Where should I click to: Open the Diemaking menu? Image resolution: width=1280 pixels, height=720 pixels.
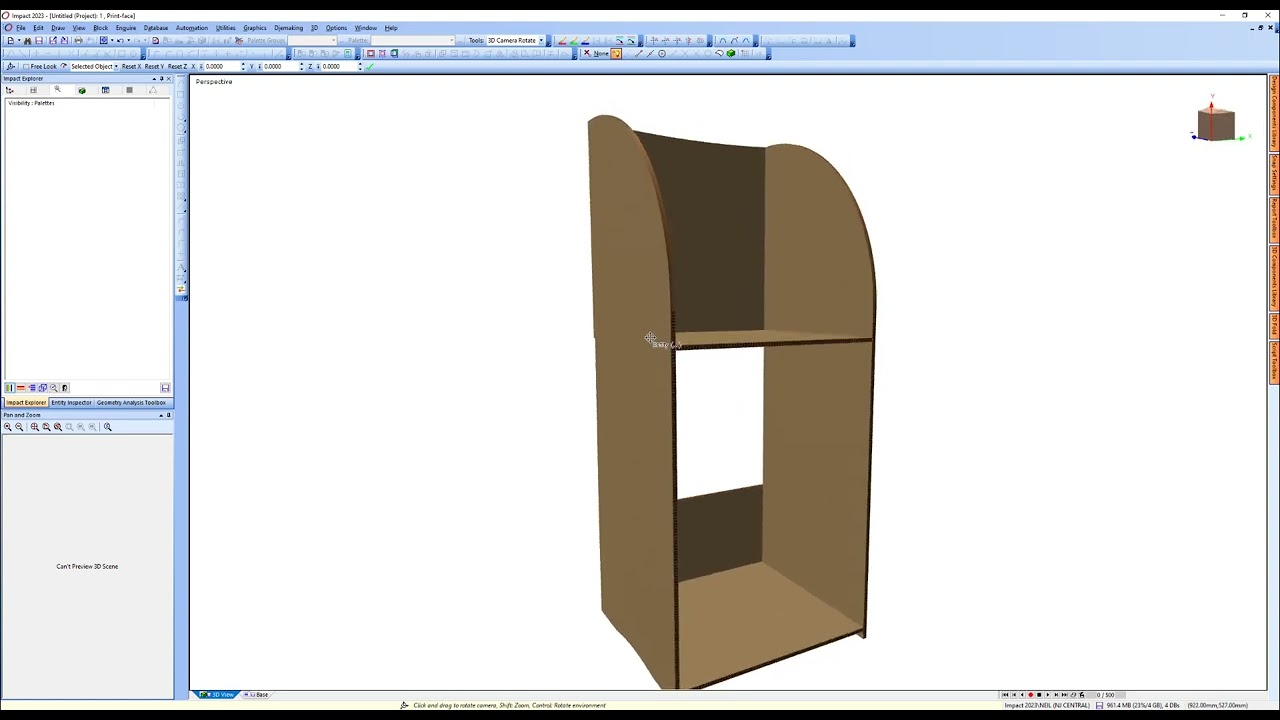pos(288,28)
